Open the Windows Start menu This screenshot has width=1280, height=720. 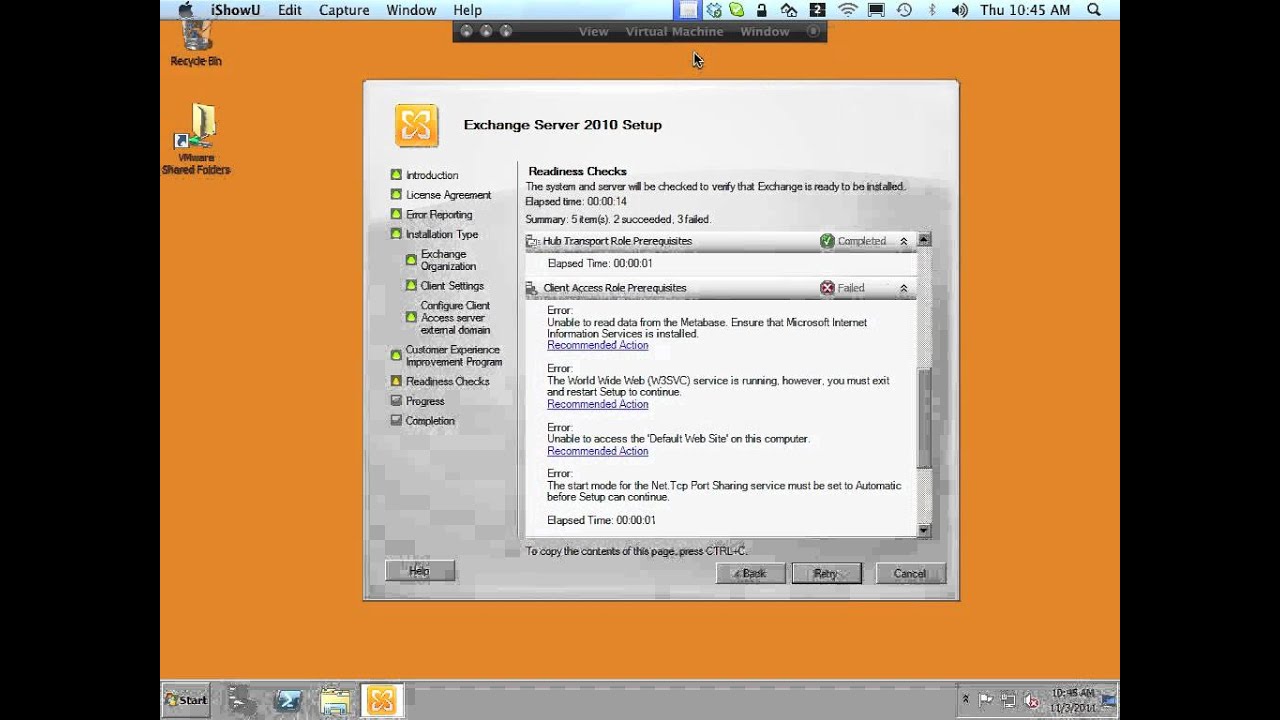pos(186,700)
